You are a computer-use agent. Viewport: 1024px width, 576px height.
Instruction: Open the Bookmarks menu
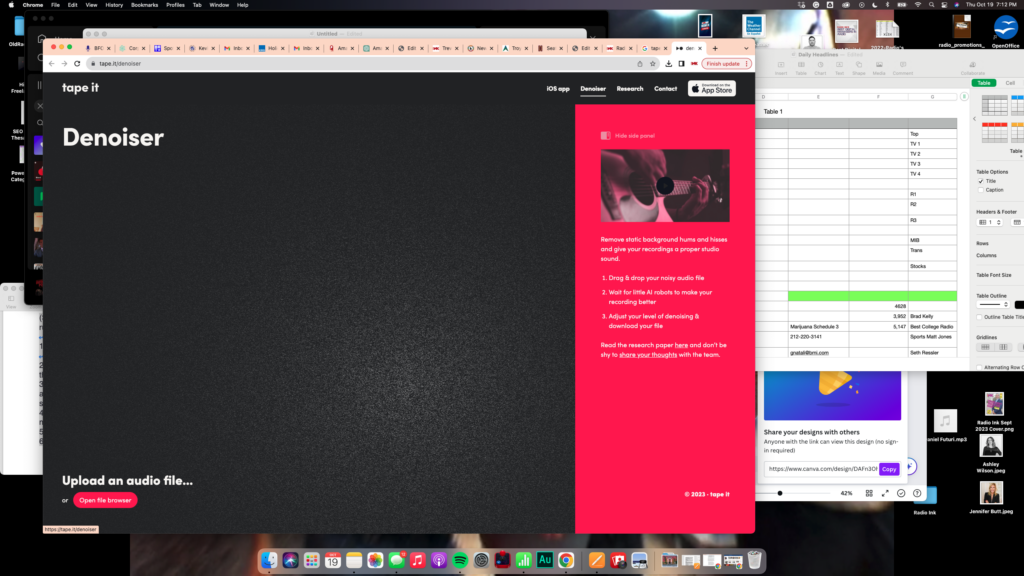(x=144, y=5)
